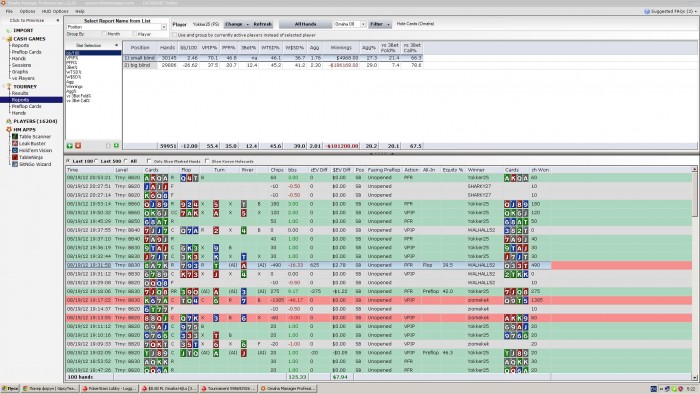
Task: Select the All hands radio button
Action: 126,161
